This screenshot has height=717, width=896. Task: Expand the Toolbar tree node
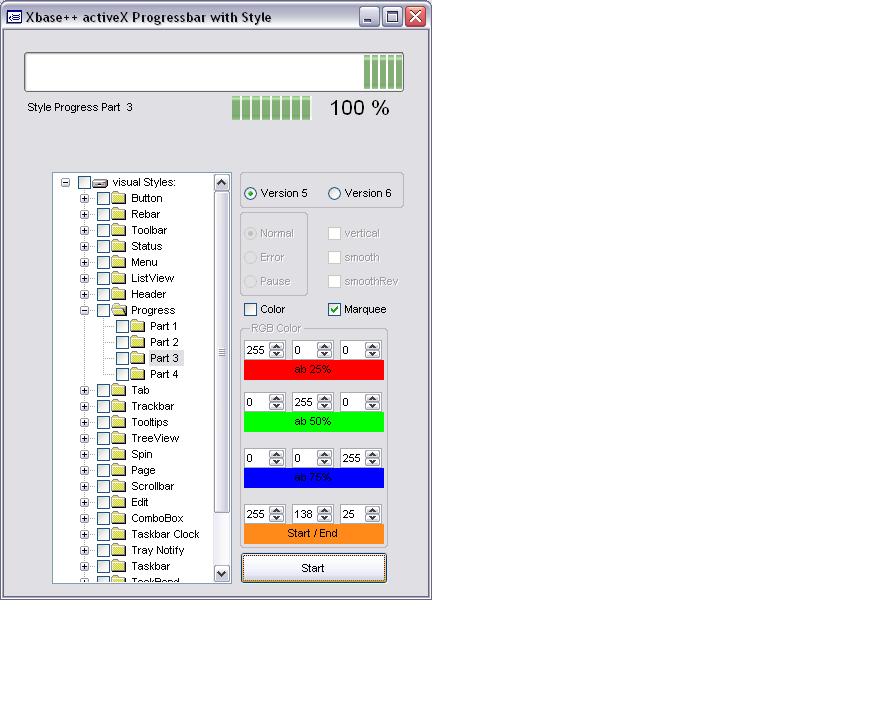click(x=85, y=230)
